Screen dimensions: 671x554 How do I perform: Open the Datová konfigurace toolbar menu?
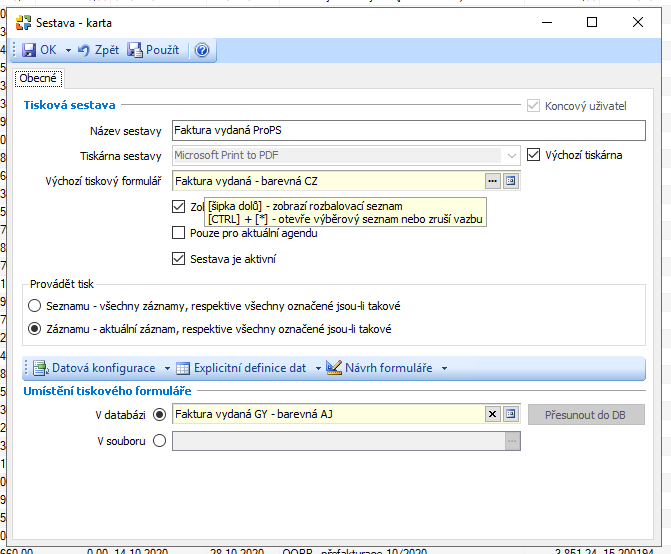point(94,368)
